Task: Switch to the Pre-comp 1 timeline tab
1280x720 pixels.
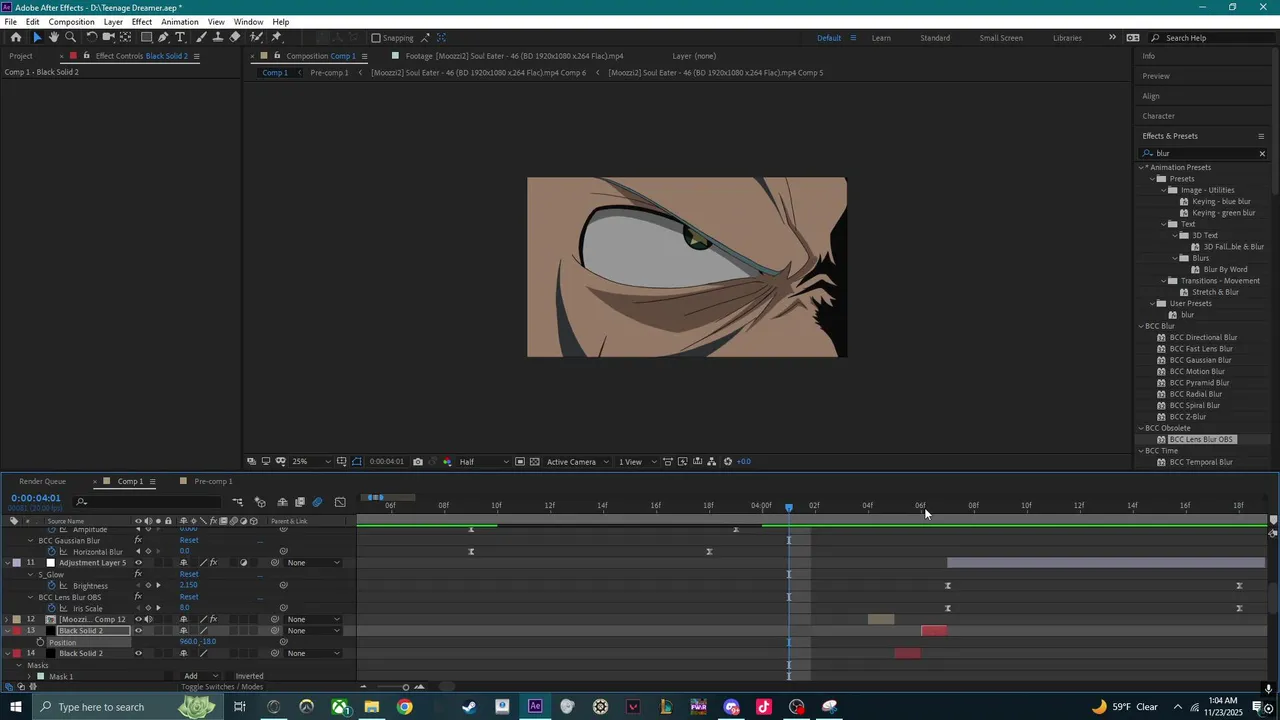Action: click(x=213, y=481)
